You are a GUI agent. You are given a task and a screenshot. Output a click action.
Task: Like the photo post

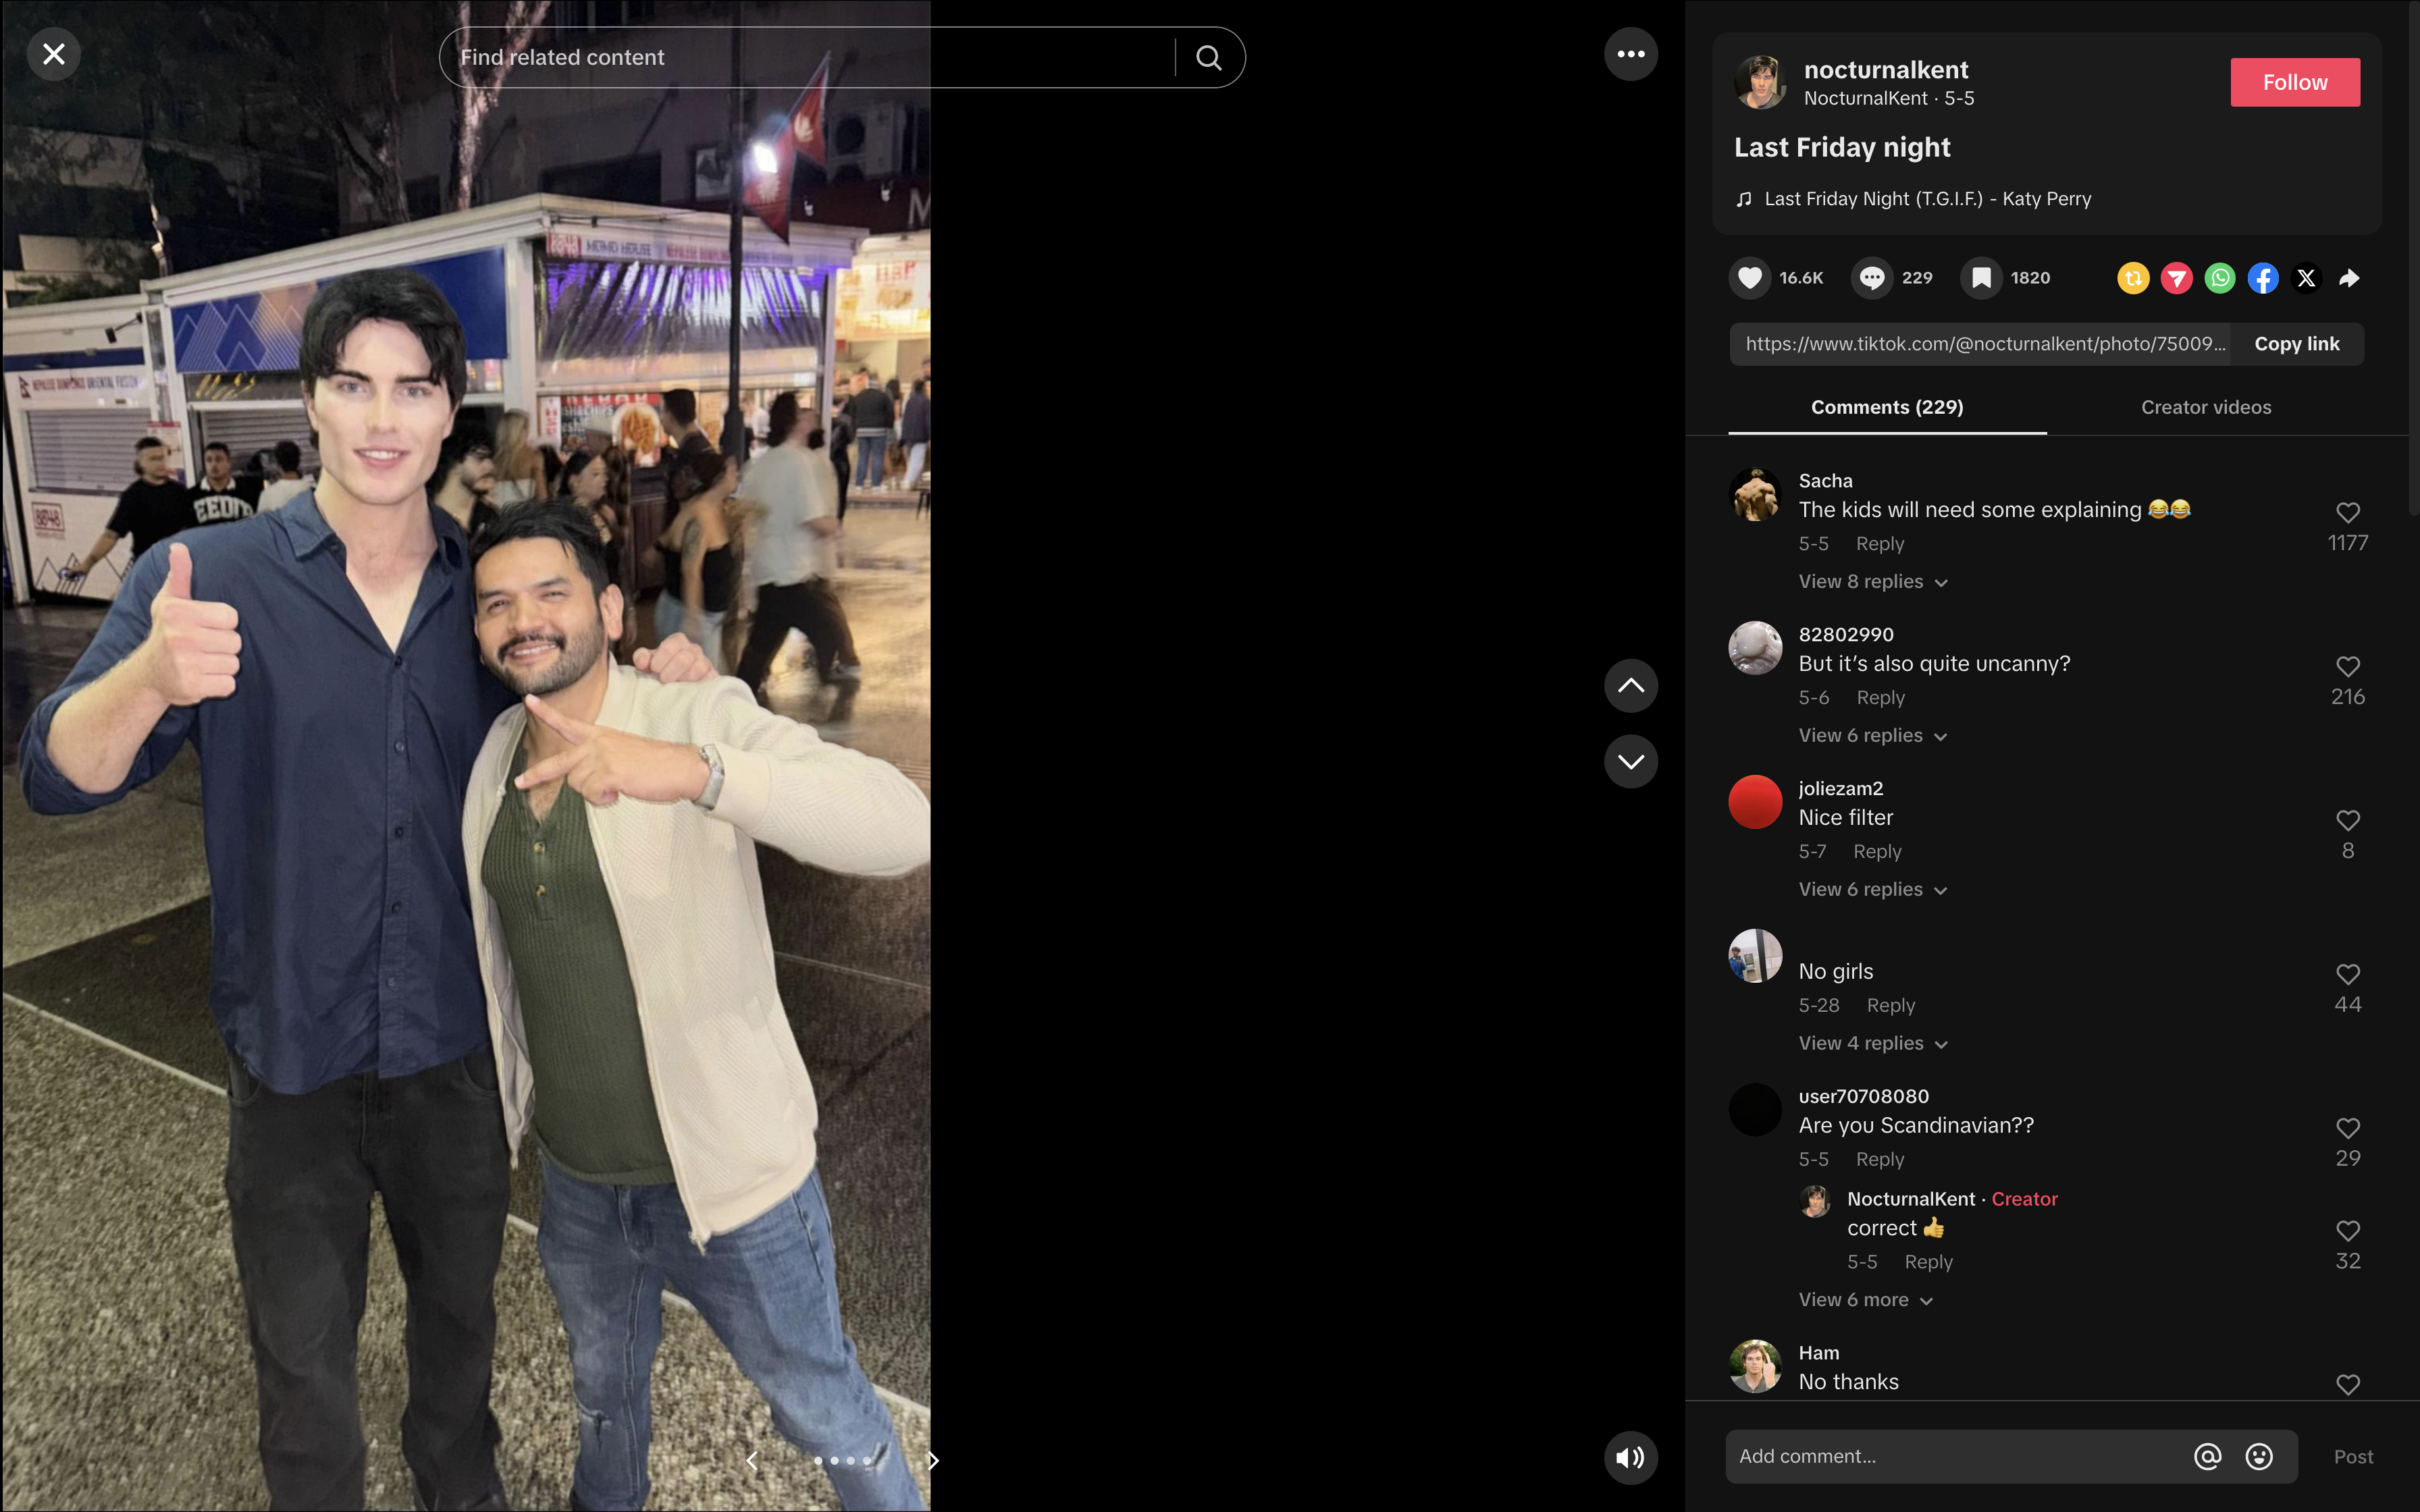[x=1749, y=278]
